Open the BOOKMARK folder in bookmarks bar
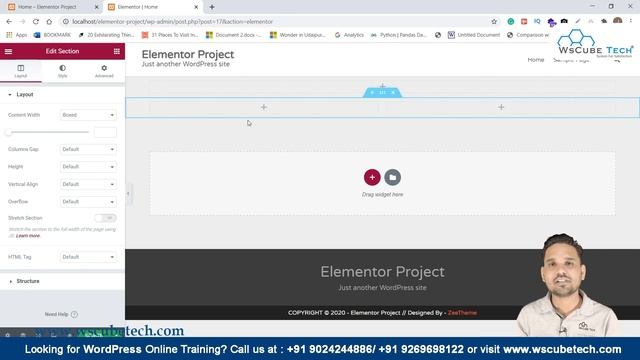 click(x=52, y=35)
